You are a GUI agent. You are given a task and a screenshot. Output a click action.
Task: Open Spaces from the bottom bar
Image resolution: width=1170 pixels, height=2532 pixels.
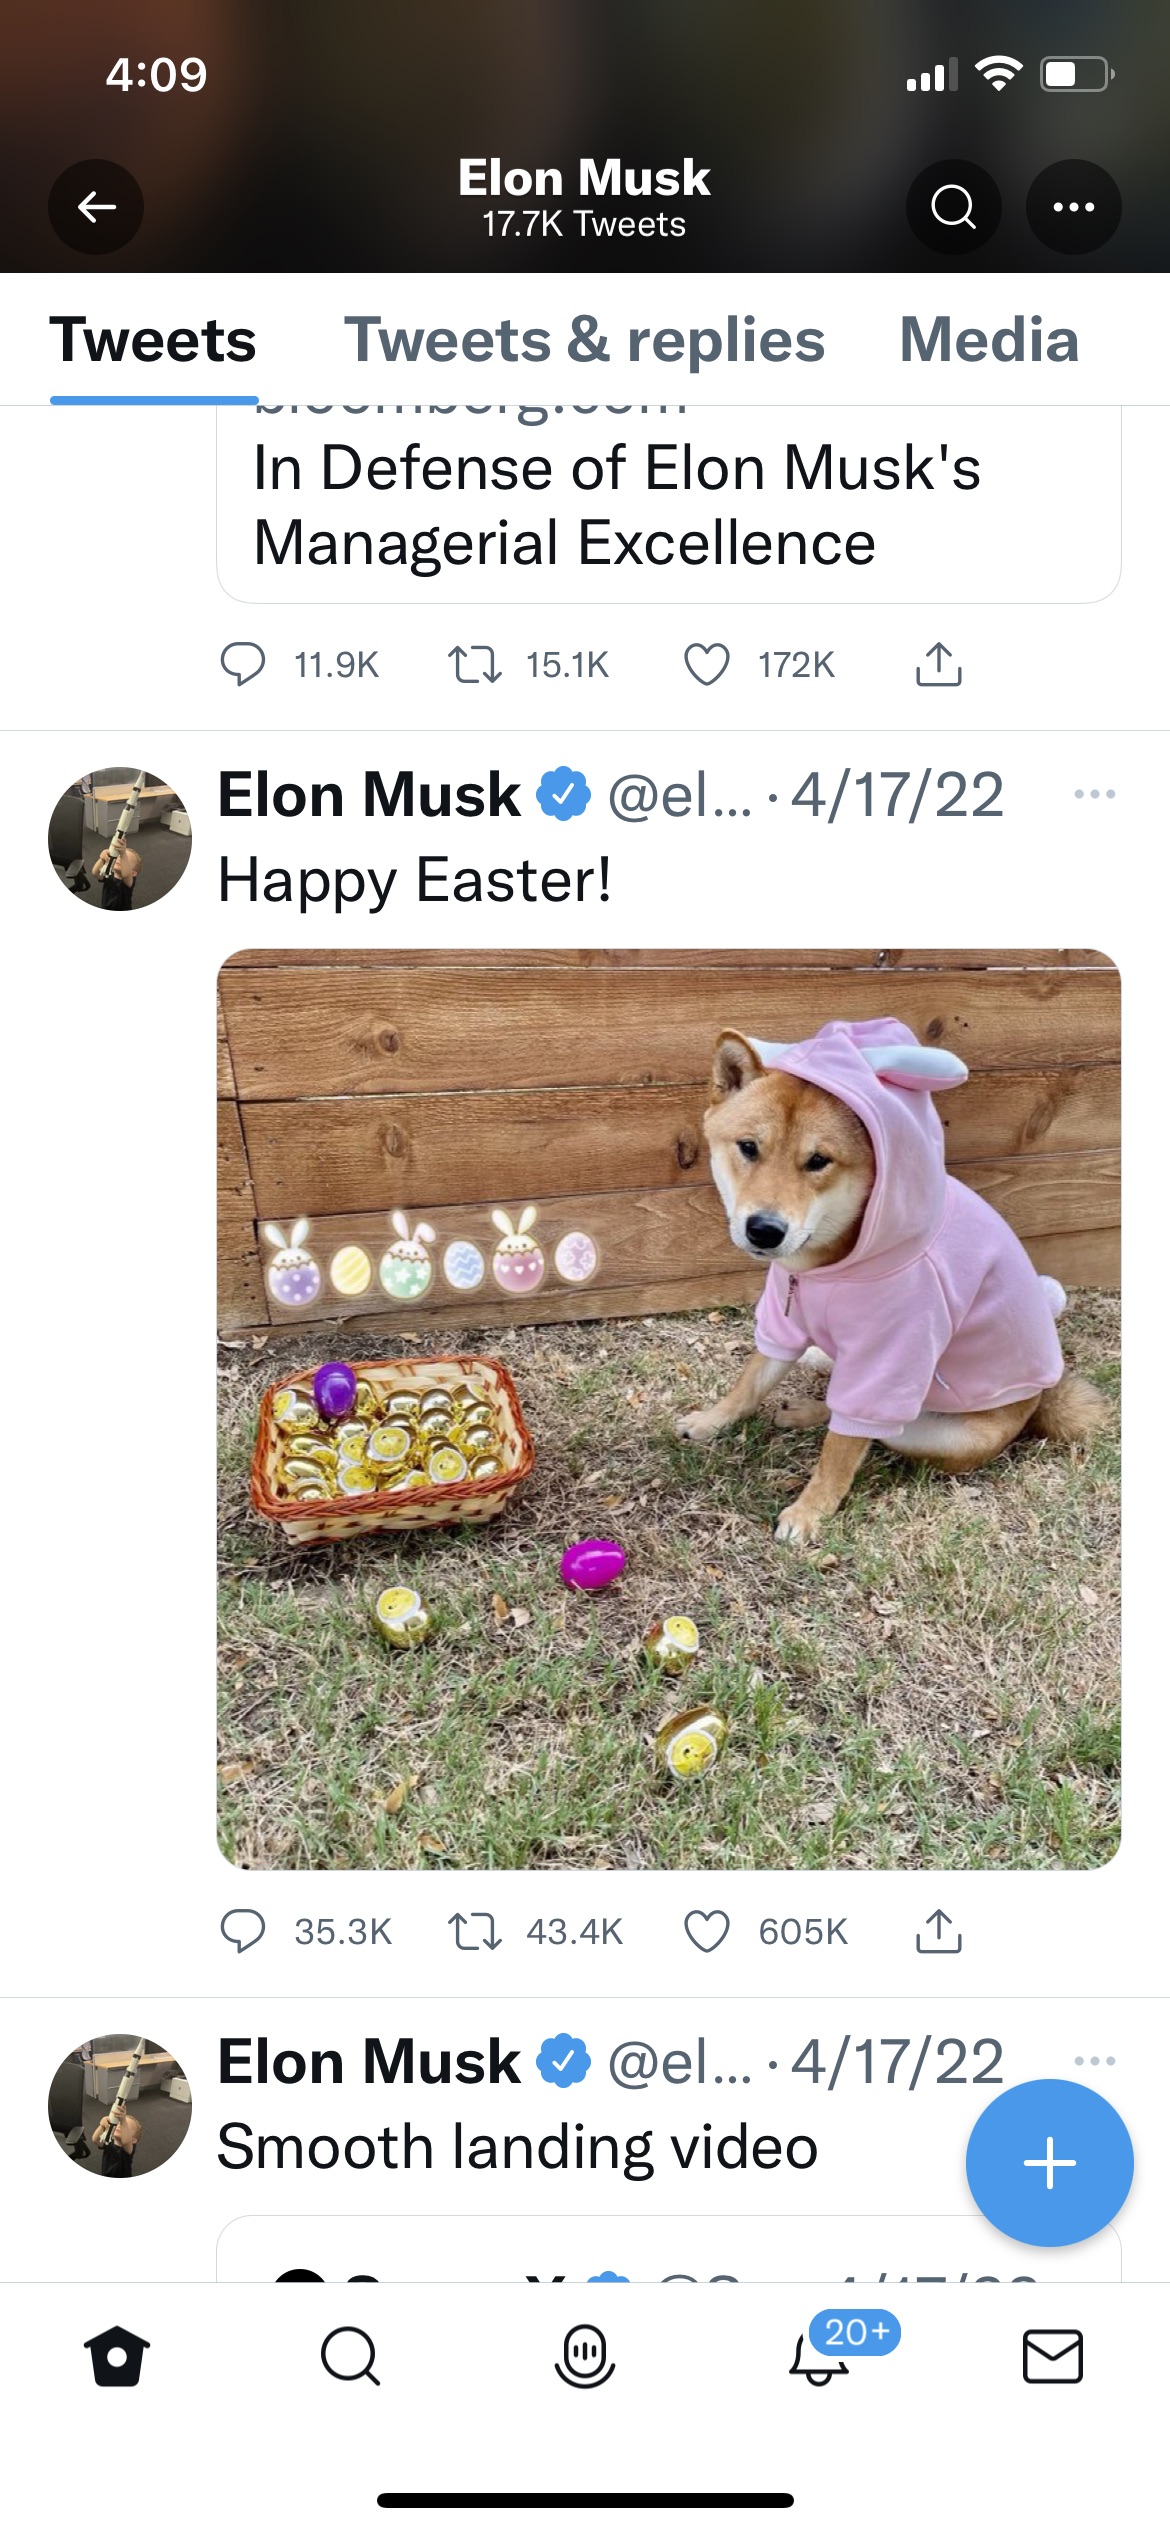(585, 2357)
